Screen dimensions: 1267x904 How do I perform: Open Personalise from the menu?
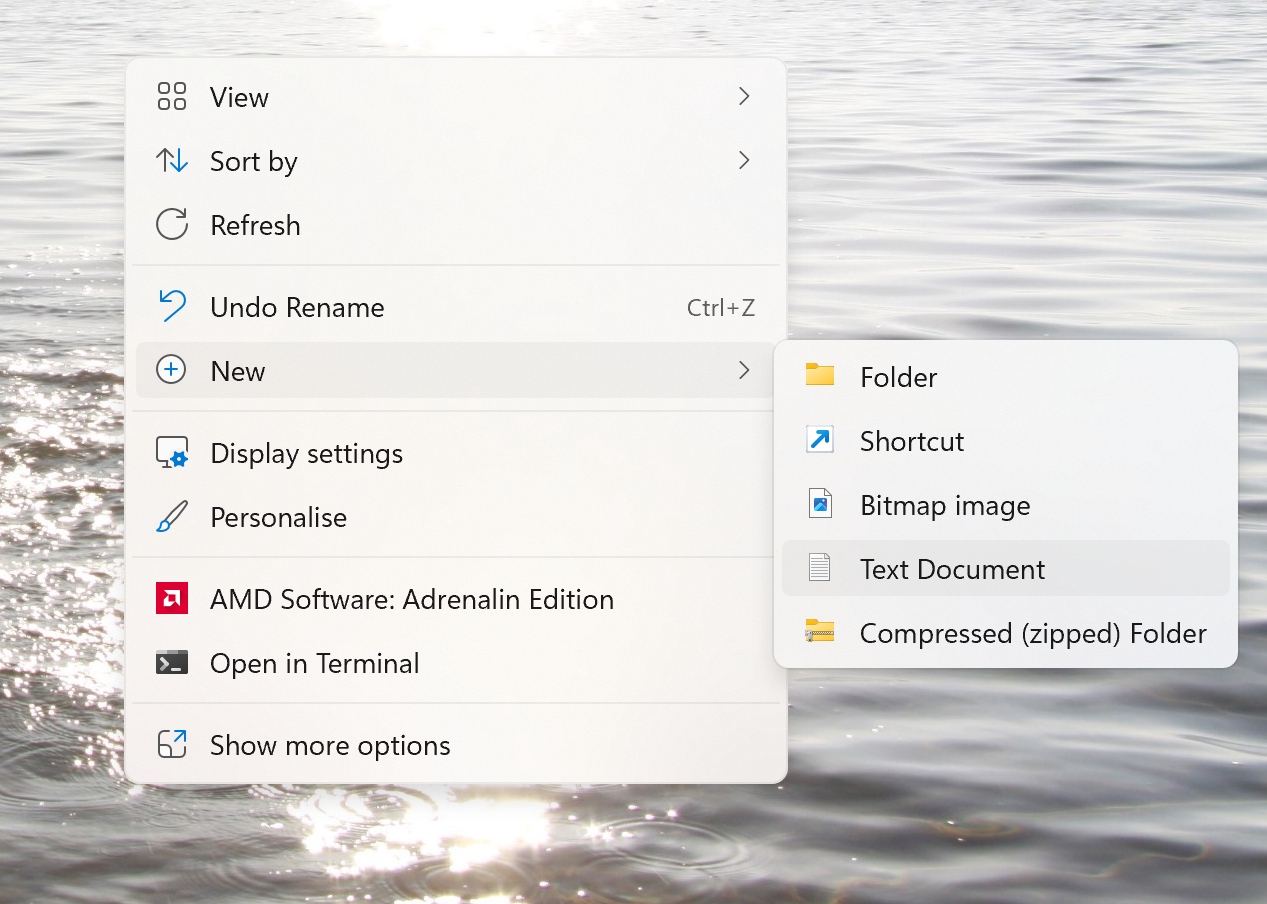pyautogui.click(x=456, y=517)
